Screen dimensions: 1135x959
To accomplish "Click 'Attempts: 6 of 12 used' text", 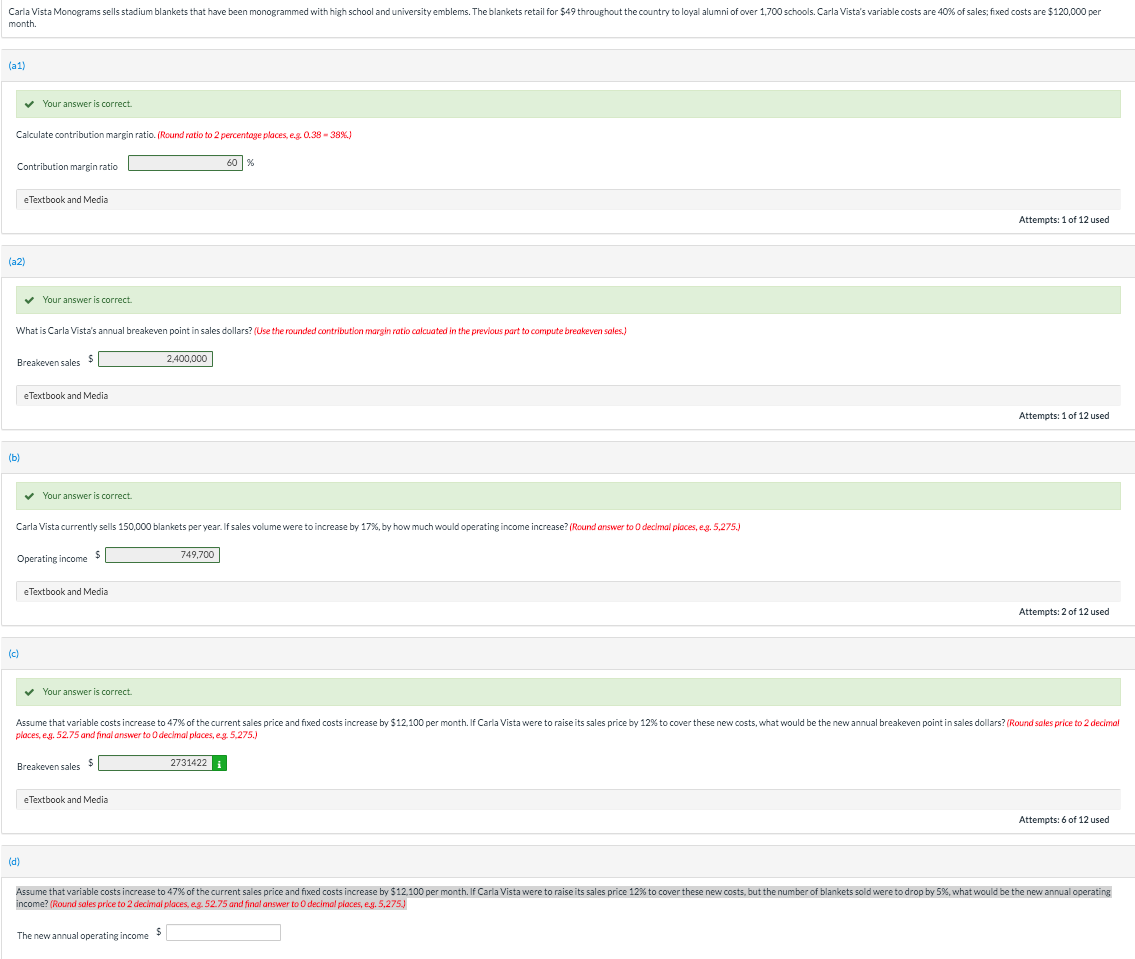I will point(1063,820).
